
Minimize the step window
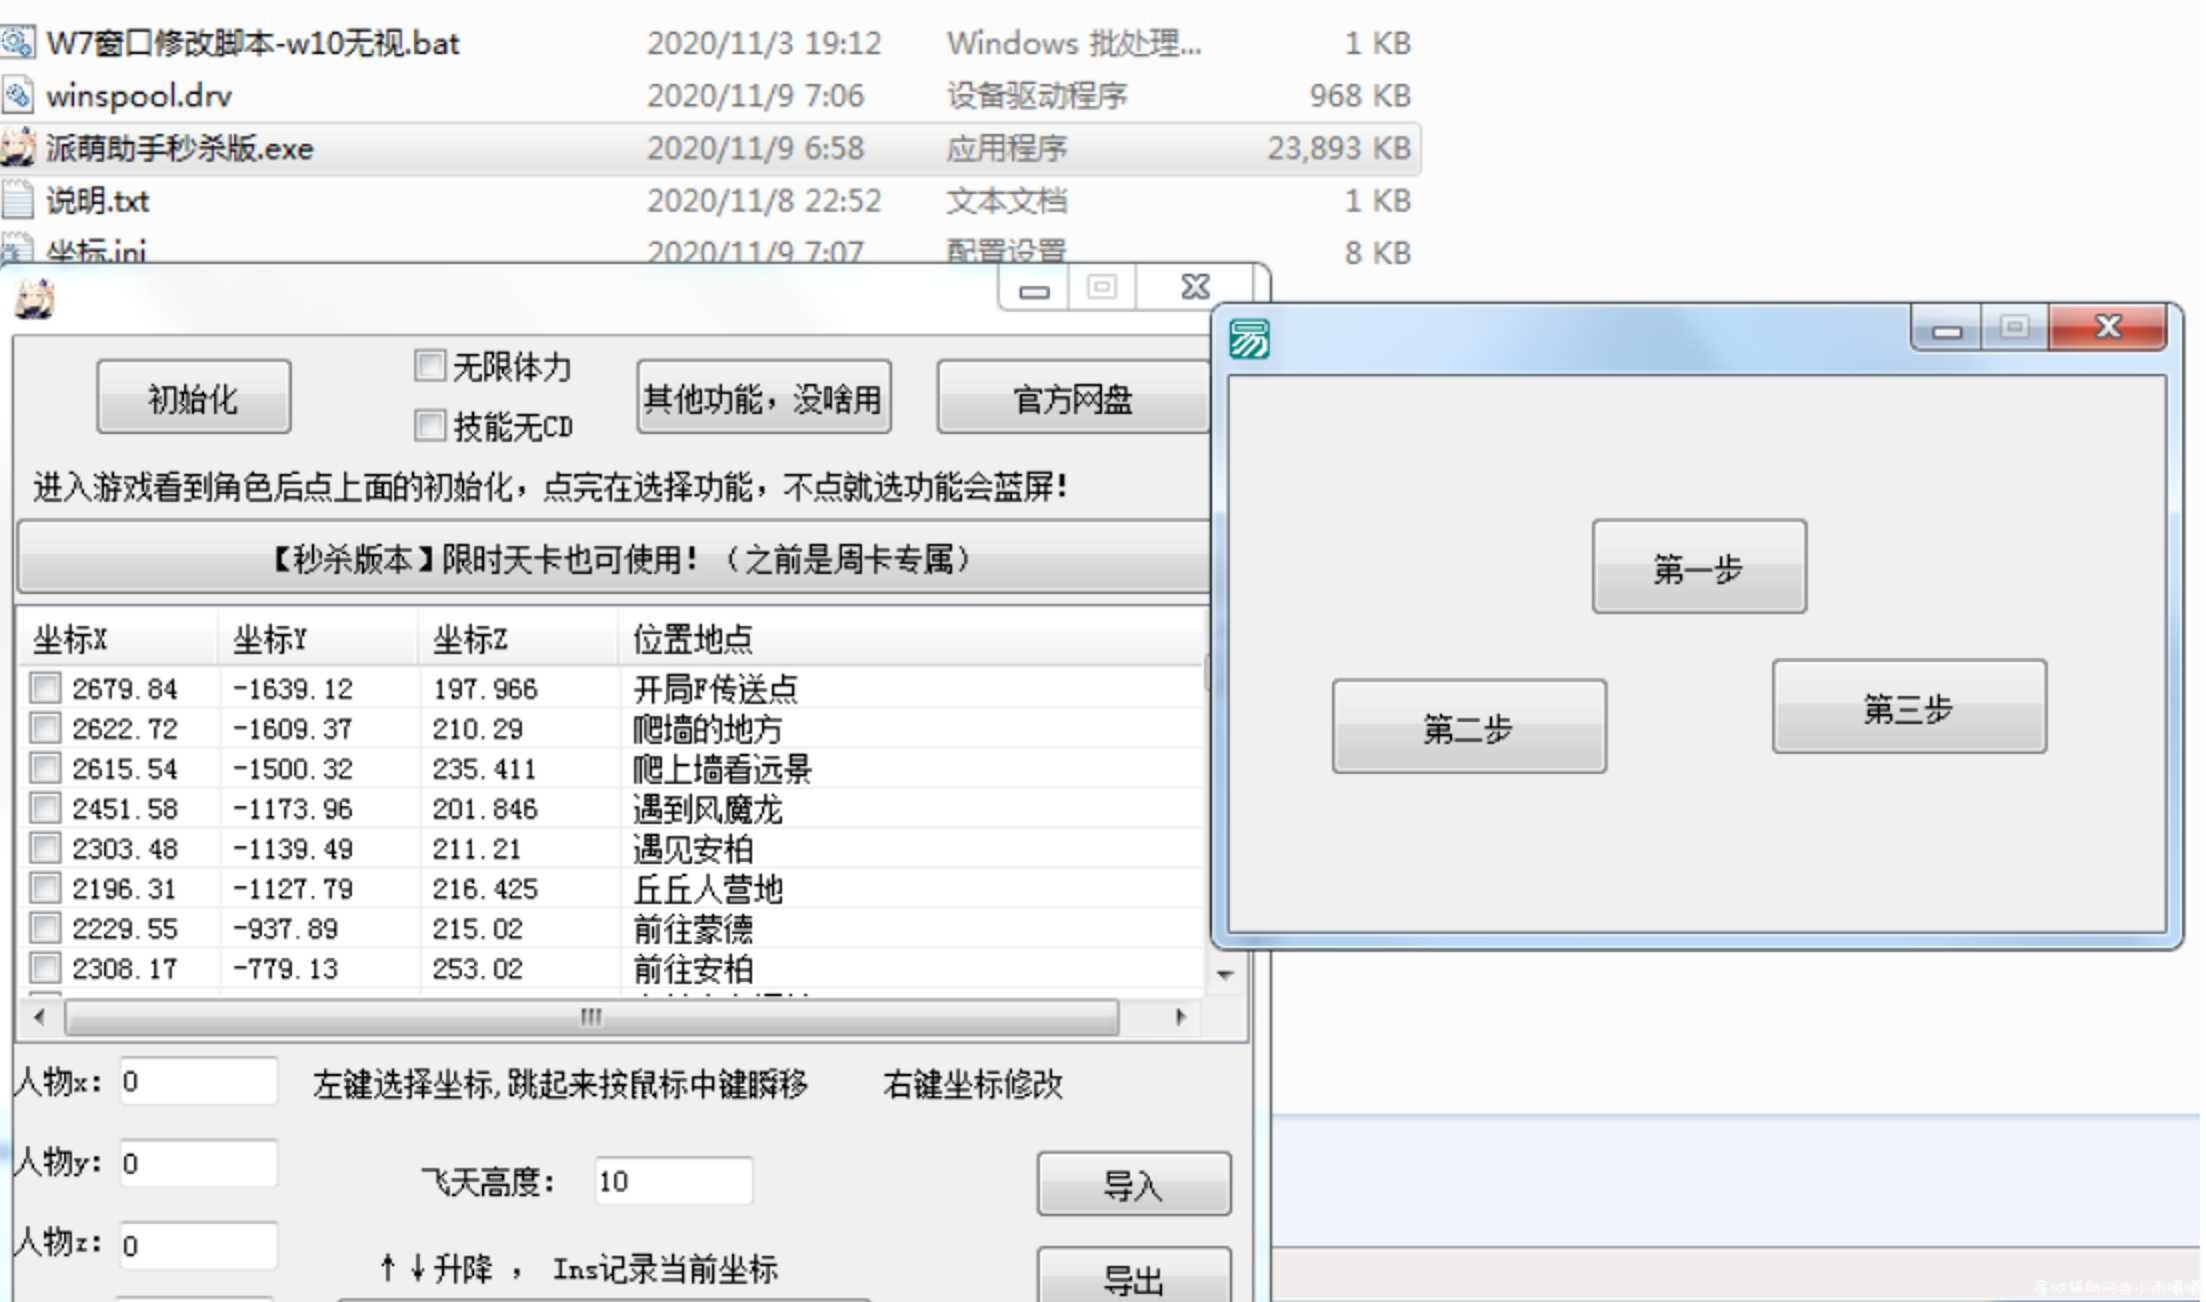(x=1946, y=329)
